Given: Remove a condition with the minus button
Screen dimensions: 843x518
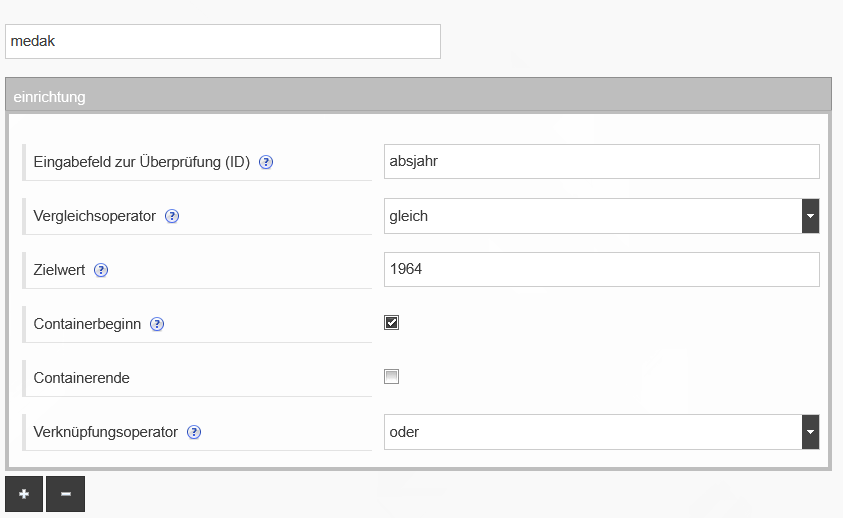Looking at the screenshot, I should (x=65, y=494).
